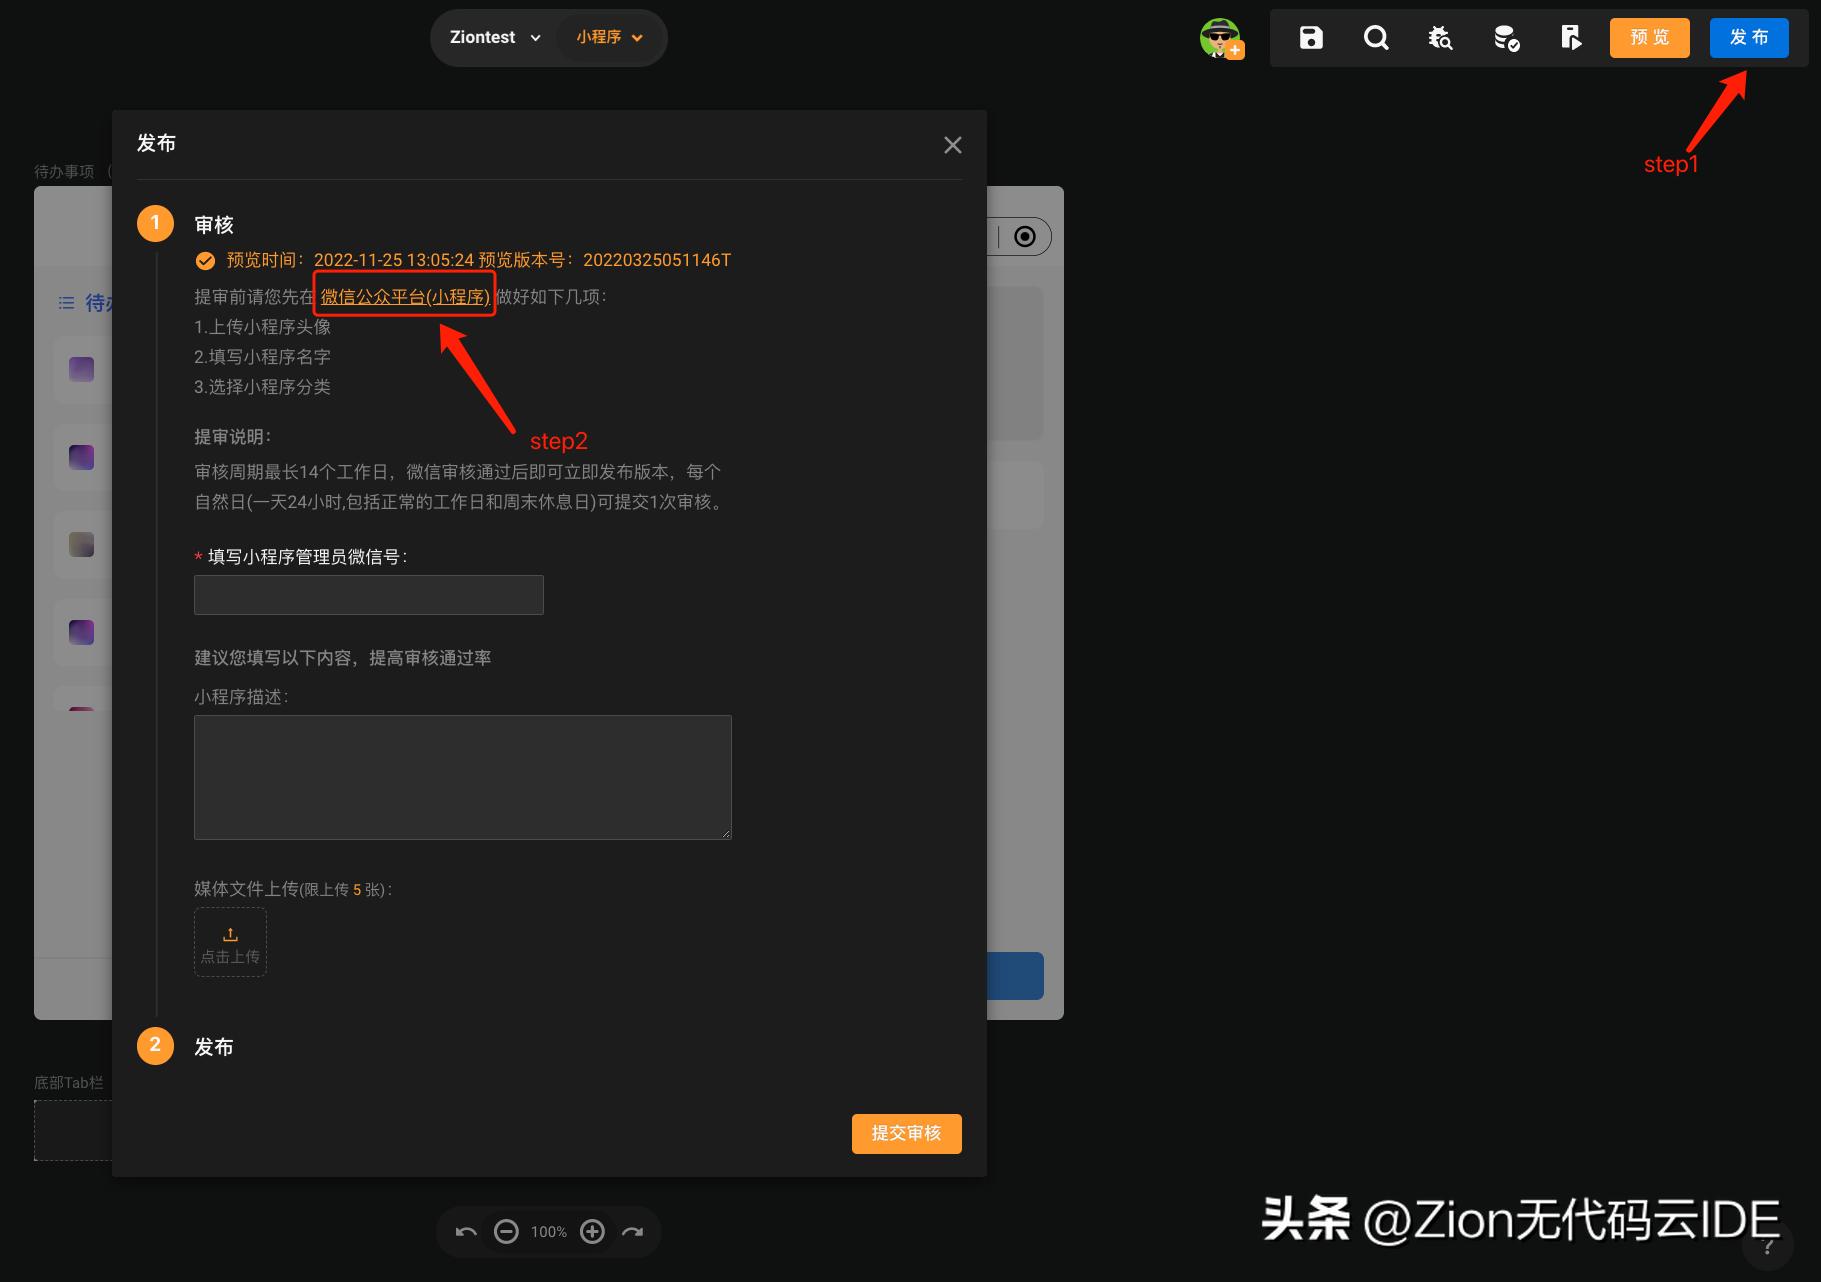Click zoom percentage showing 100%

click(x=548, y=1231)
